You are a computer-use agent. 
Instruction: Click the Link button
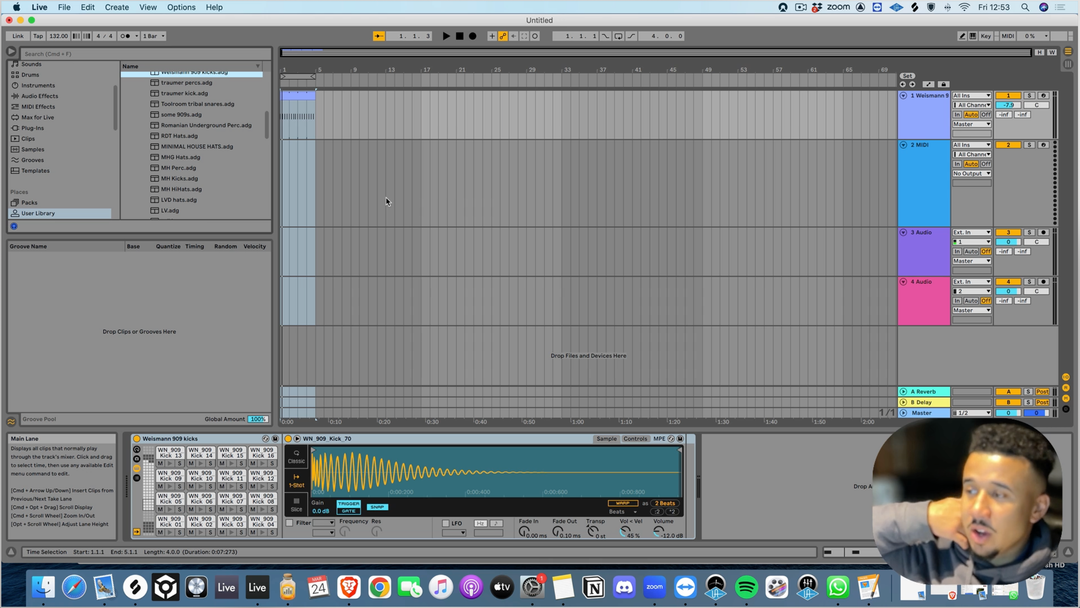point(18,36)
